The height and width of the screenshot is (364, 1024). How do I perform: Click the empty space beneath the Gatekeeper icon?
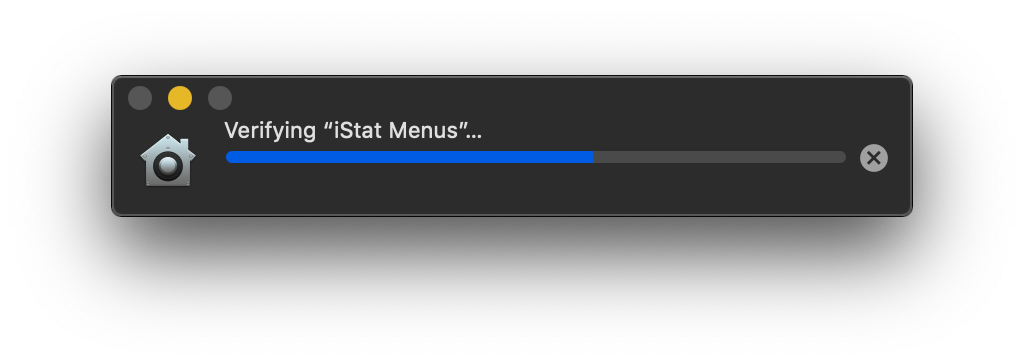coord(168,200)
